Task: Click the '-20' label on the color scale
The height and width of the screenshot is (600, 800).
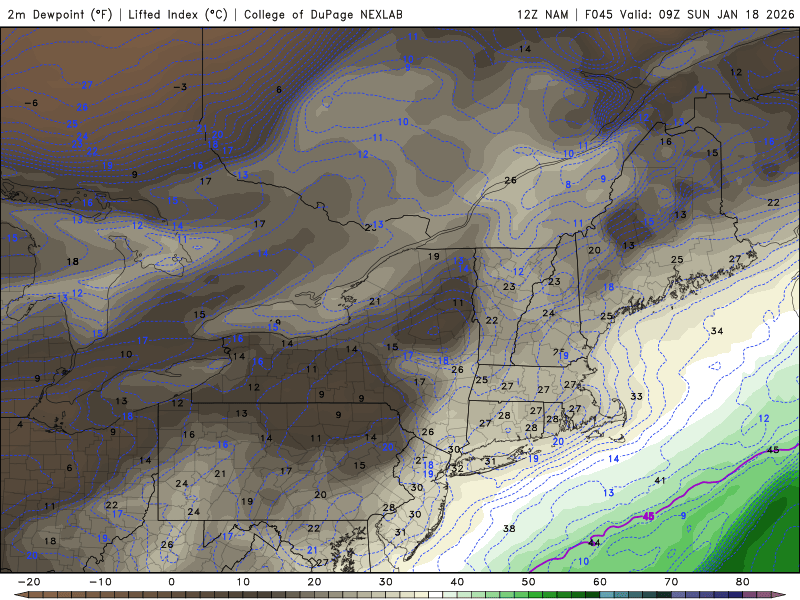Action: (x=29, y=582)
